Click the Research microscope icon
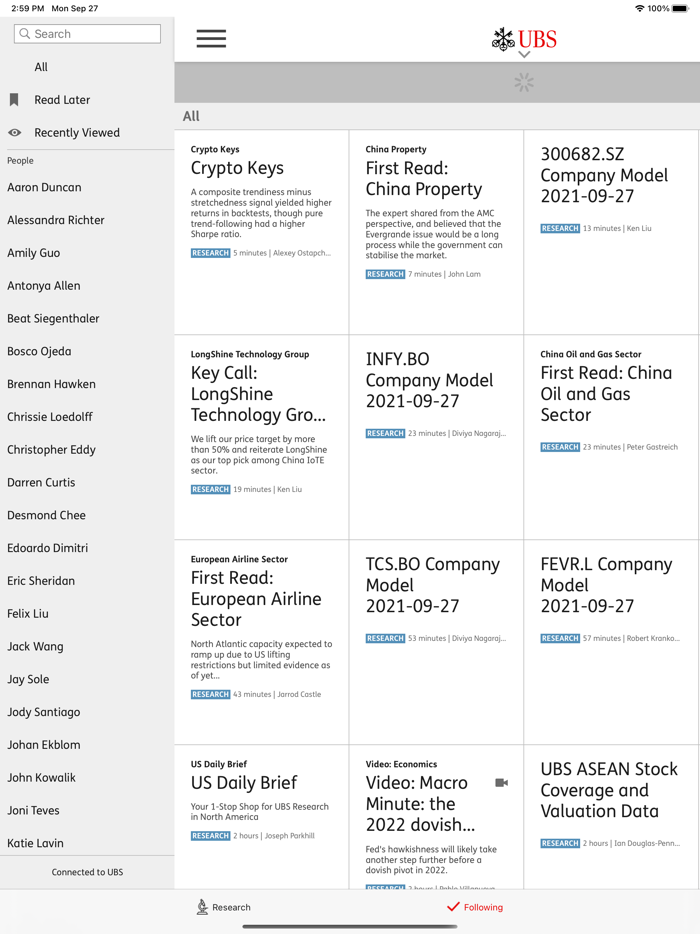 pos(203,907)
